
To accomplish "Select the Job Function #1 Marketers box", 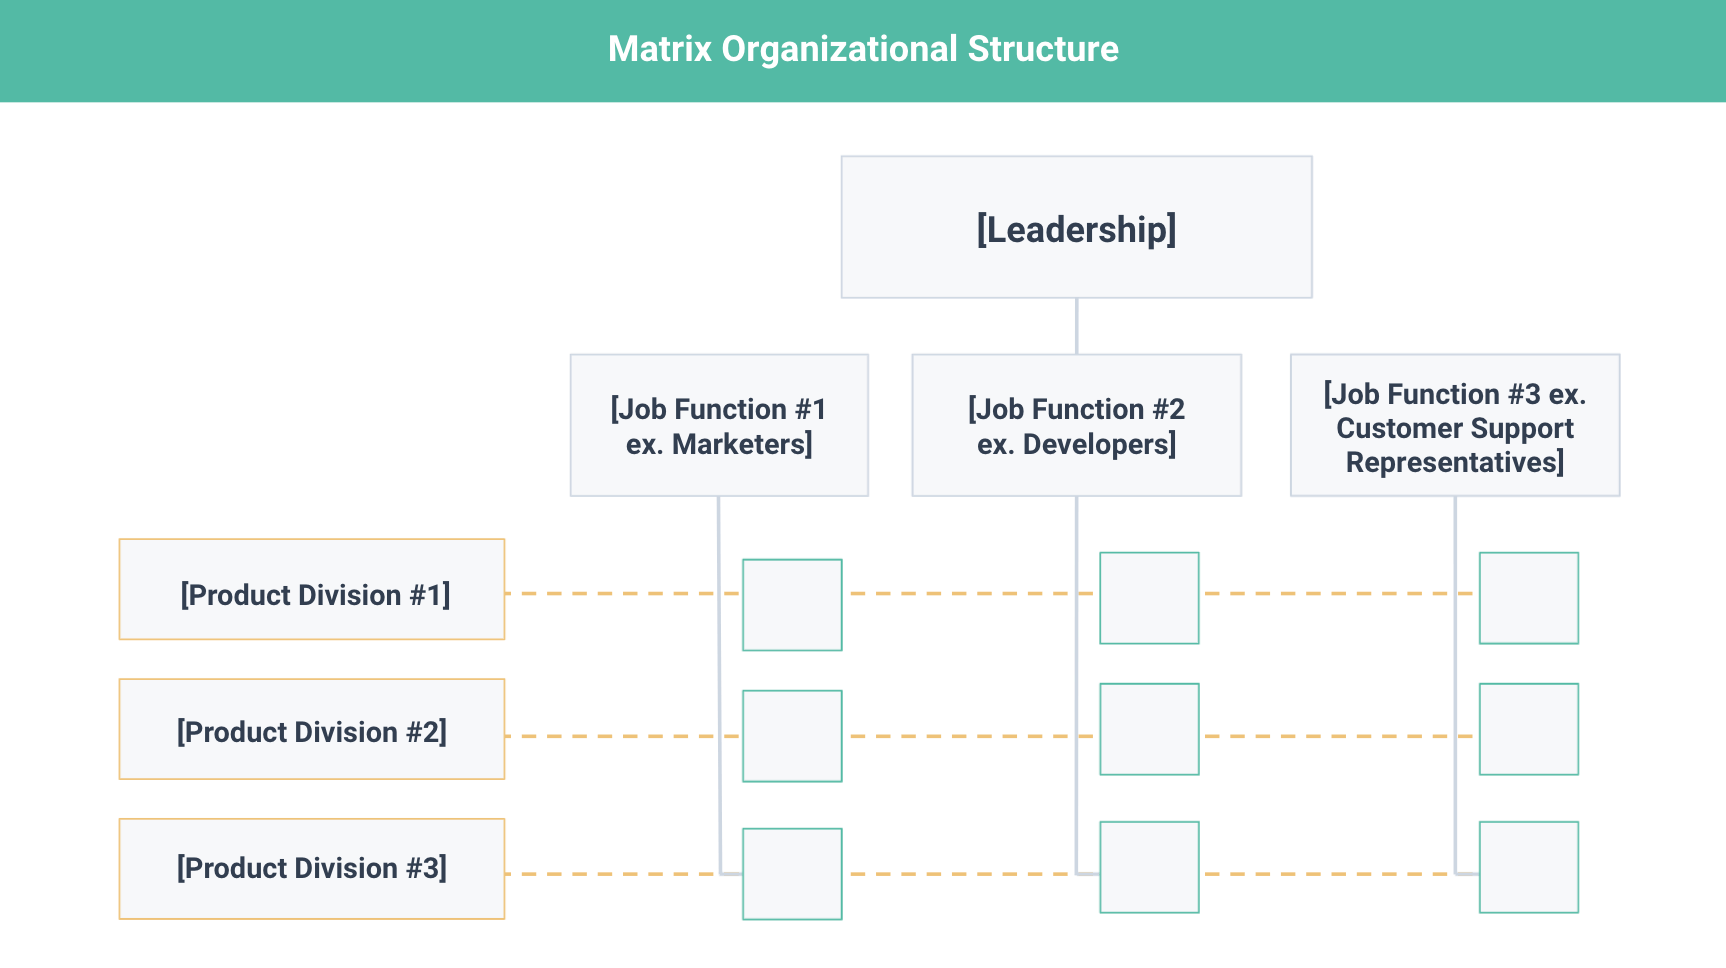I will click(x=719, y=425).
